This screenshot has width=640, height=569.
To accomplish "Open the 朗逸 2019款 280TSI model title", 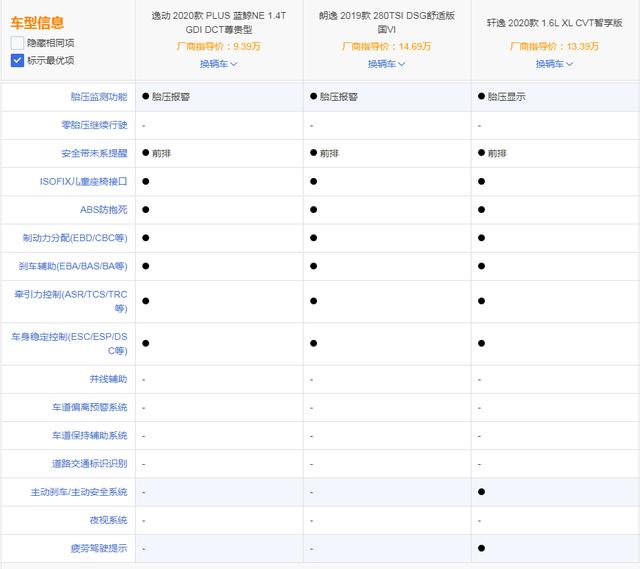I will tap(387, 22).
